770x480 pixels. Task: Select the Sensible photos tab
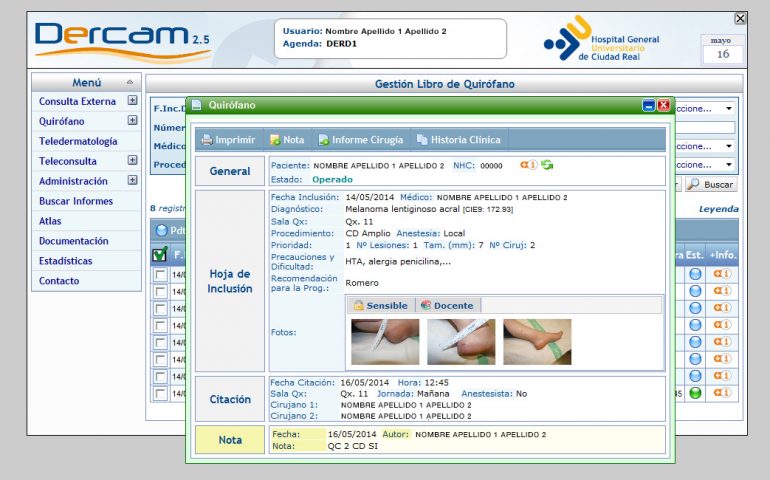point(379,305)
